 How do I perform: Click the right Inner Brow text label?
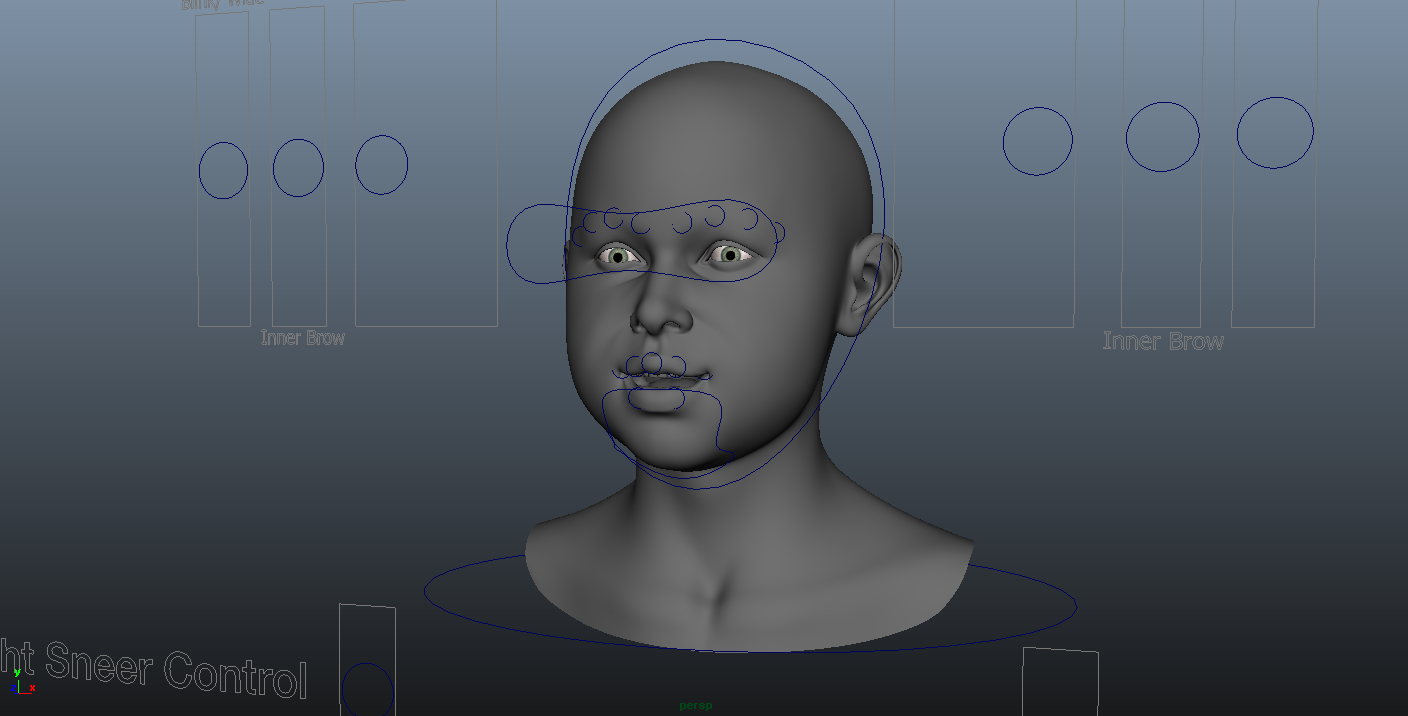pyautogui.click(x=1163, y=340)
